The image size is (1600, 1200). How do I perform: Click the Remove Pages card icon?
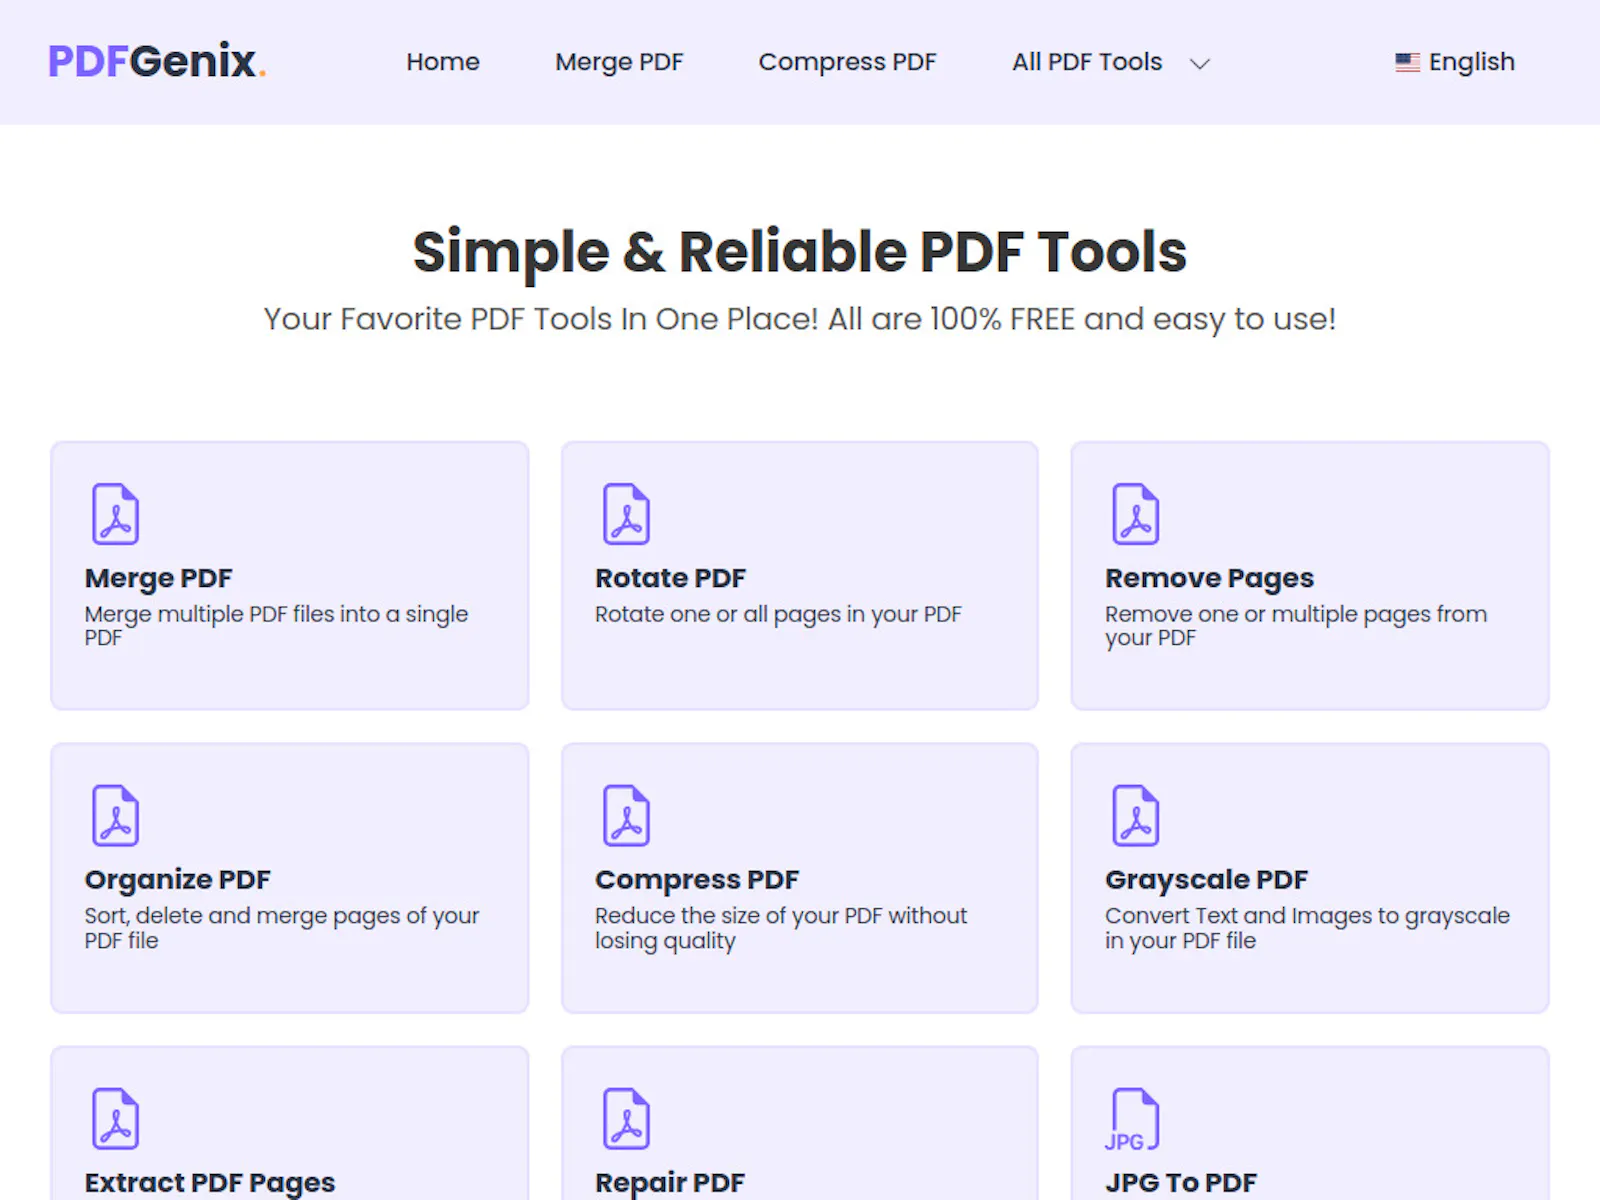1136,514
